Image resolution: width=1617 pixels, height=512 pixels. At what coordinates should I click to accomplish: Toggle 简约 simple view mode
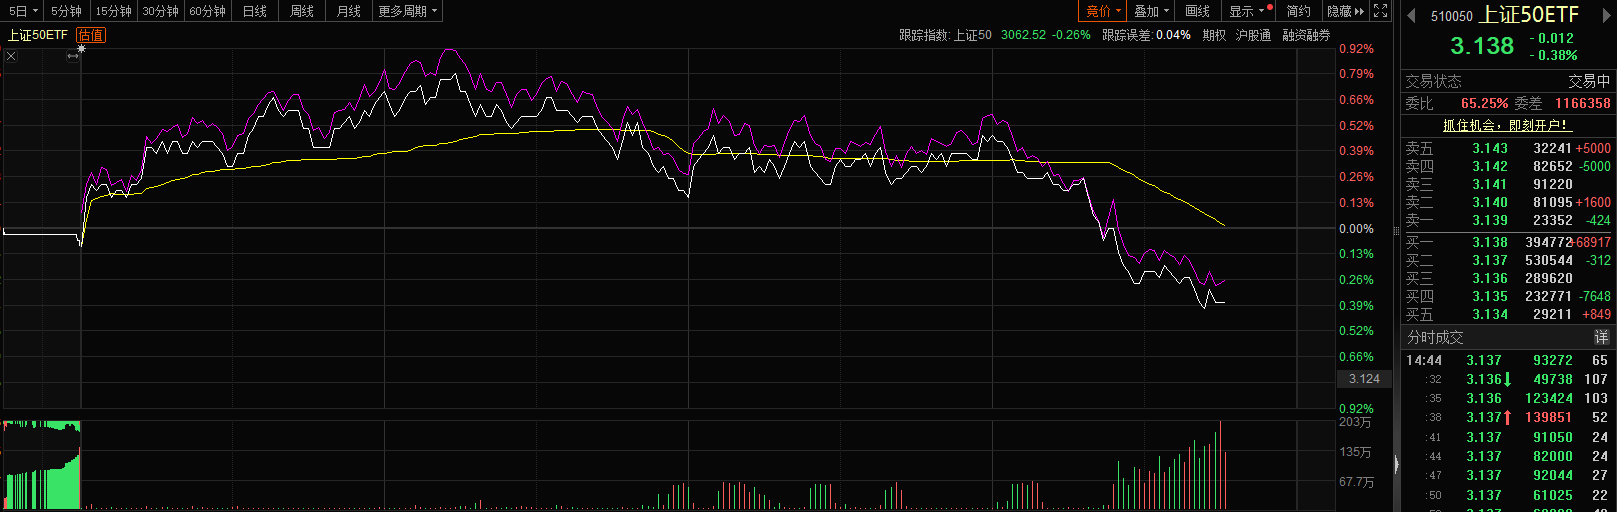click(1298, 11)
